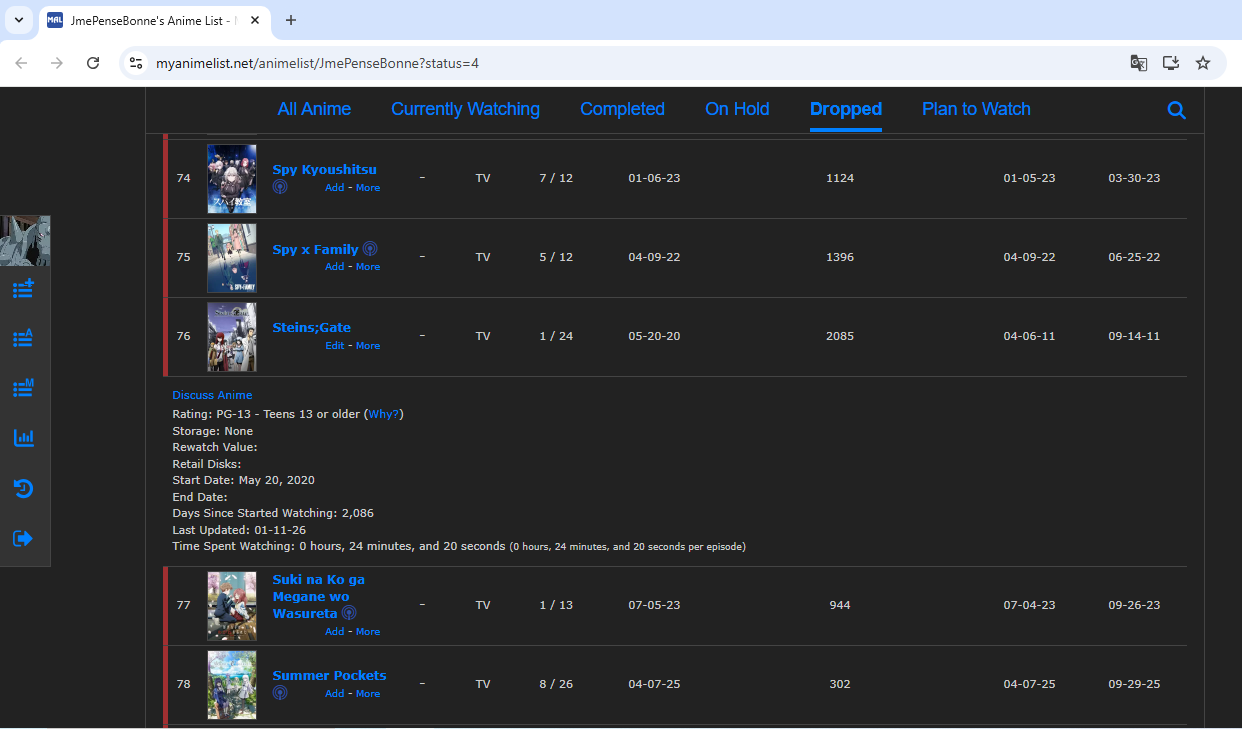Expand More for Suki na Ko ga Megane wo Wasureta
Screen dimensions: 1242x729
pos(368,632)
